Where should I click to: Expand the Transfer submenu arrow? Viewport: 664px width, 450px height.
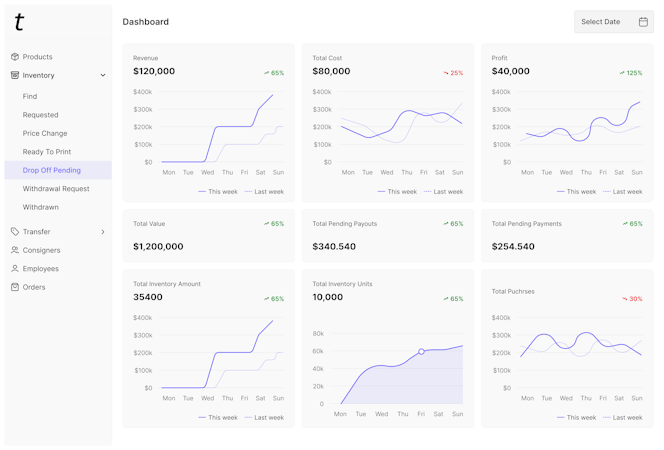pos(103,232)
